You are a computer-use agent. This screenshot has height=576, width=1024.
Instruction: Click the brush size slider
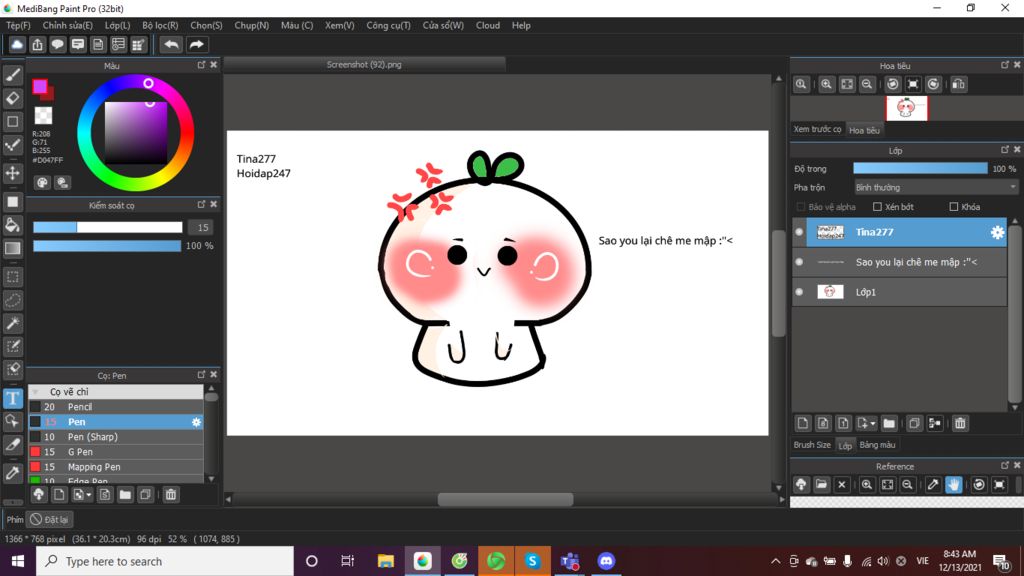pyautogui.click(x=108, y=227)
